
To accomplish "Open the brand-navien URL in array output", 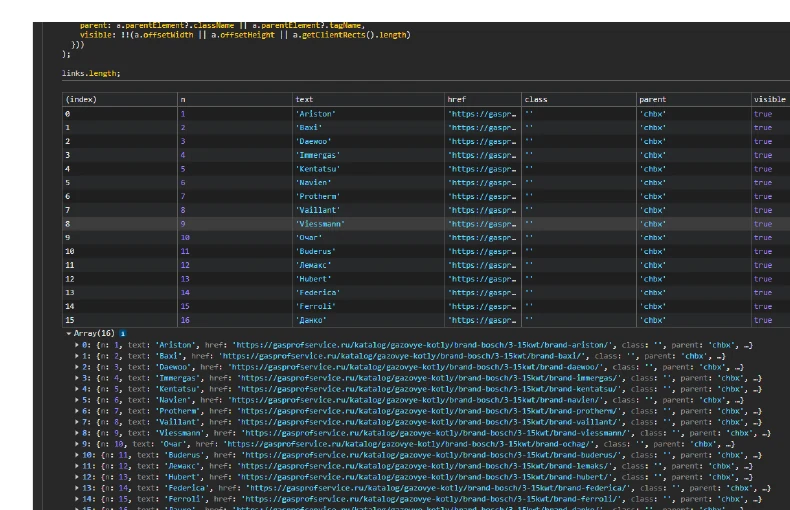I will coord(415,400).
